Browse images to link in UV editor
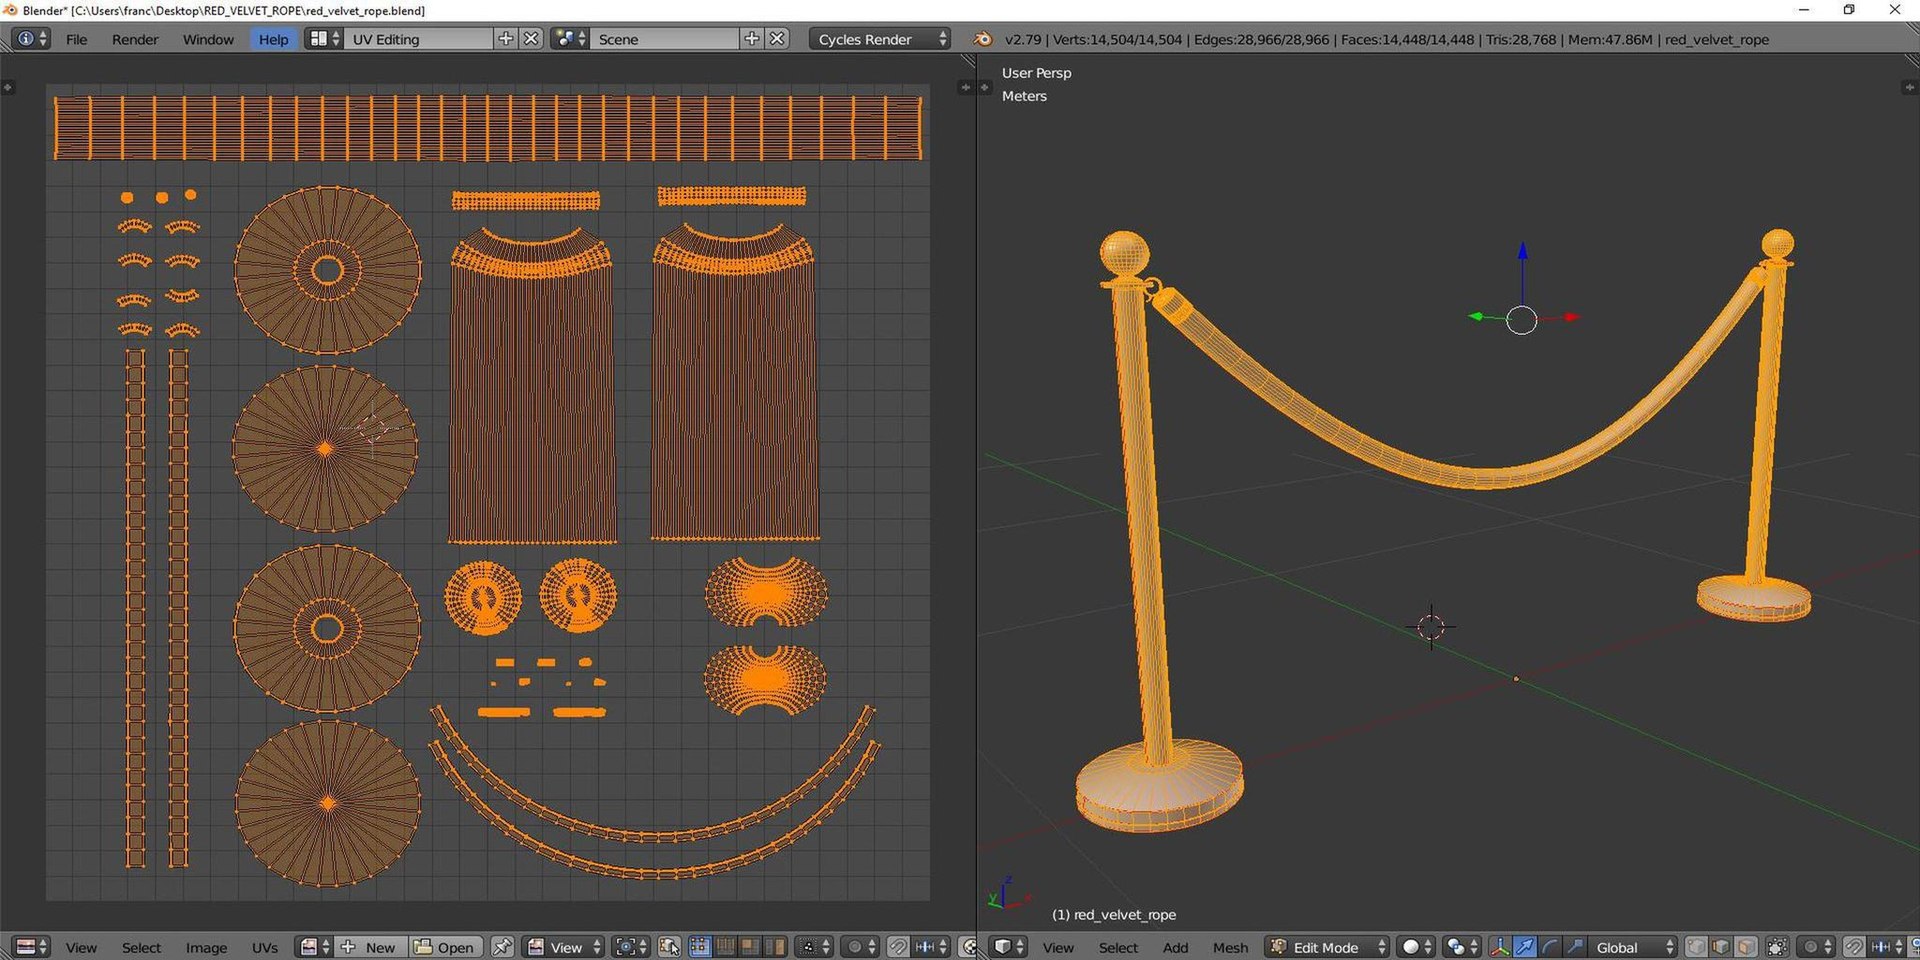Viewport: 1920px width, 960px height. pyautogui.click(x=315, y=947)
